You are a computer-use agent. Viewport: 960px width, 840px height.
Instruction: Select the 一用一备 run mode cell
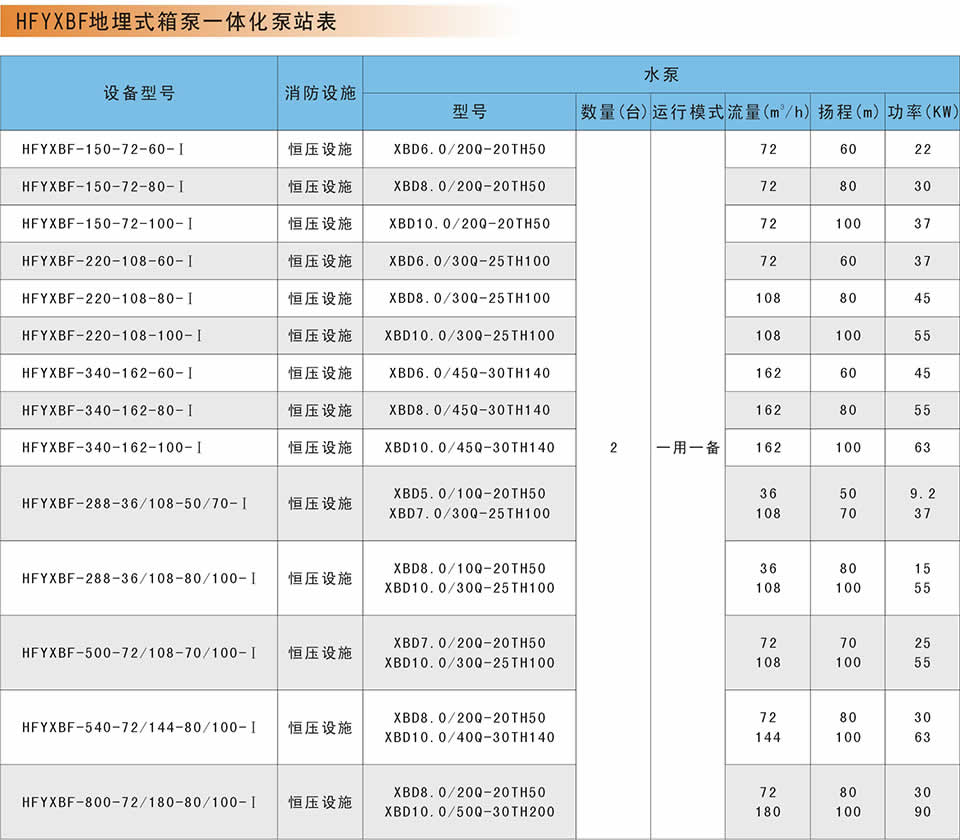pos(687,448)
